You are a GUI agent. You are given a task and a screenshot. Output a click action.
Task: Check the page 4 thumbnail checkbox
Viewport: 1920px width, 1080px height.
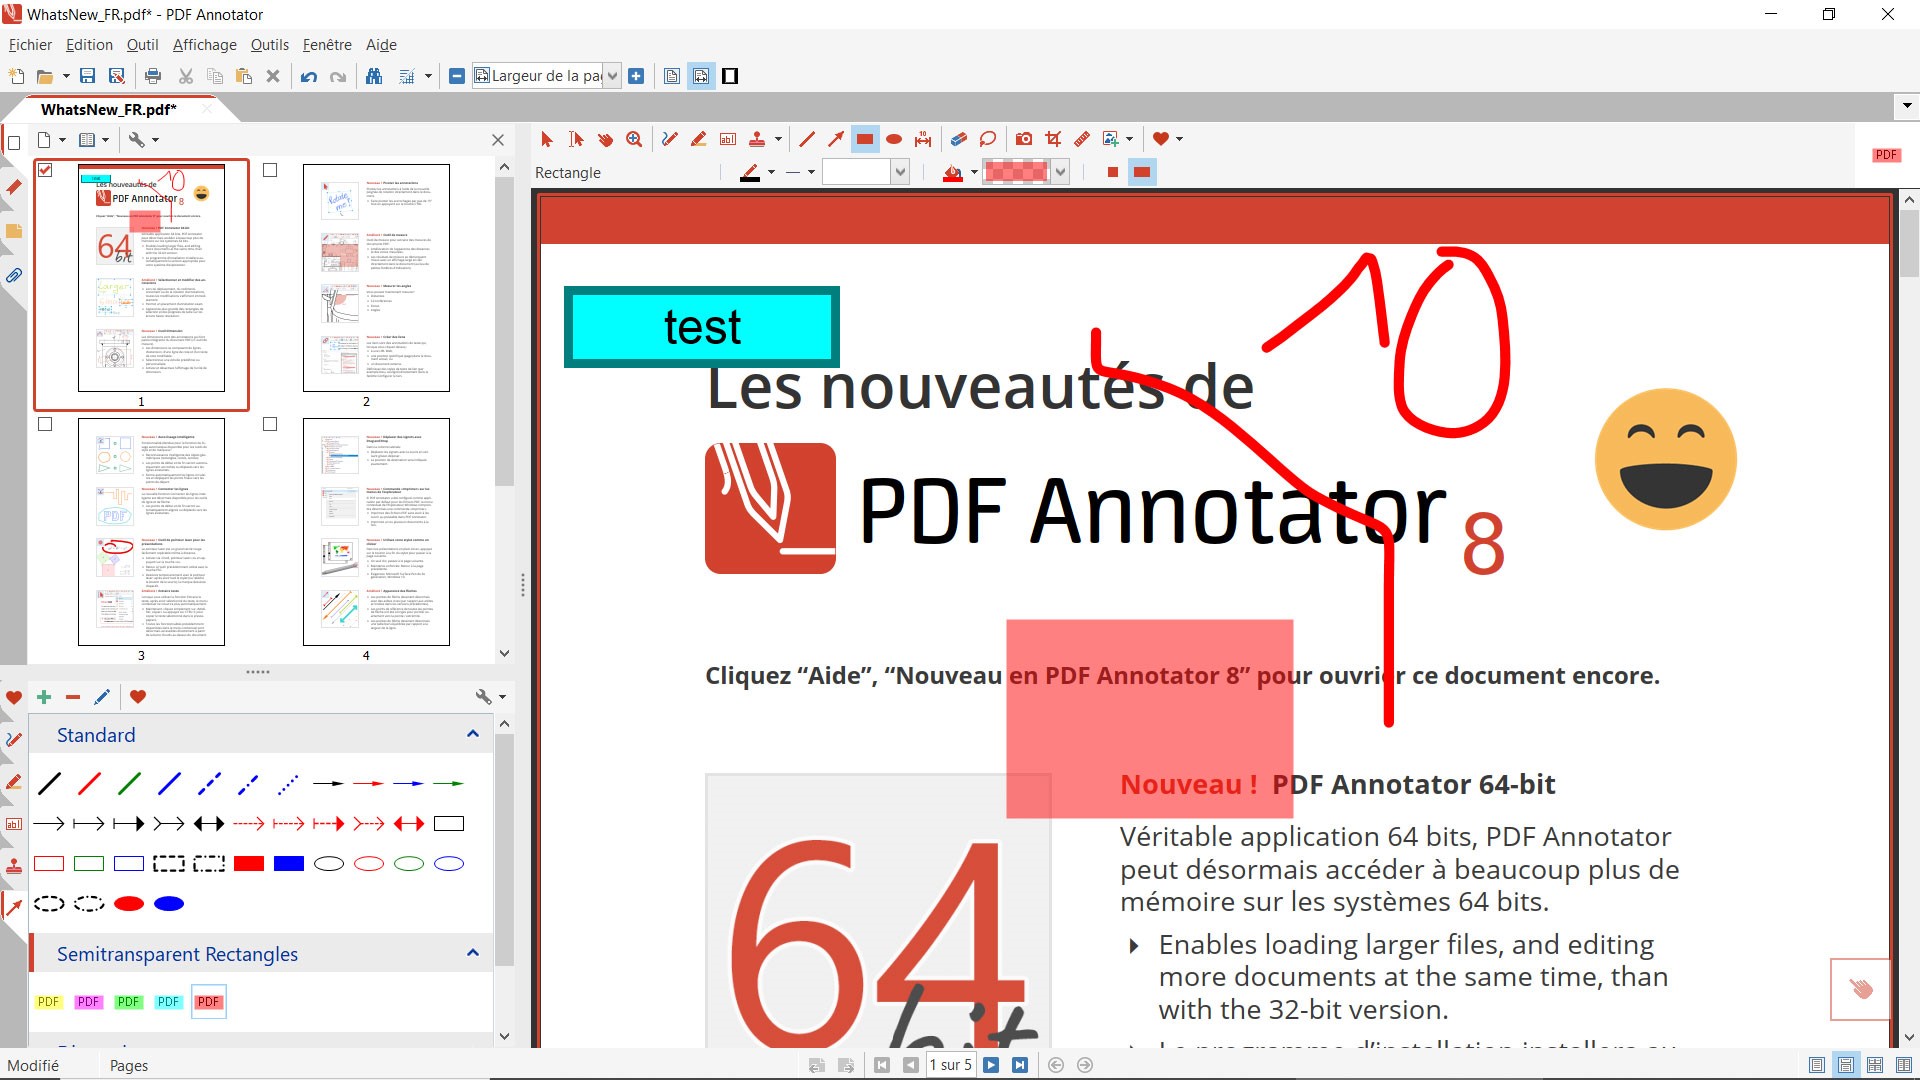pyautogui.click(x=270, y=424)
